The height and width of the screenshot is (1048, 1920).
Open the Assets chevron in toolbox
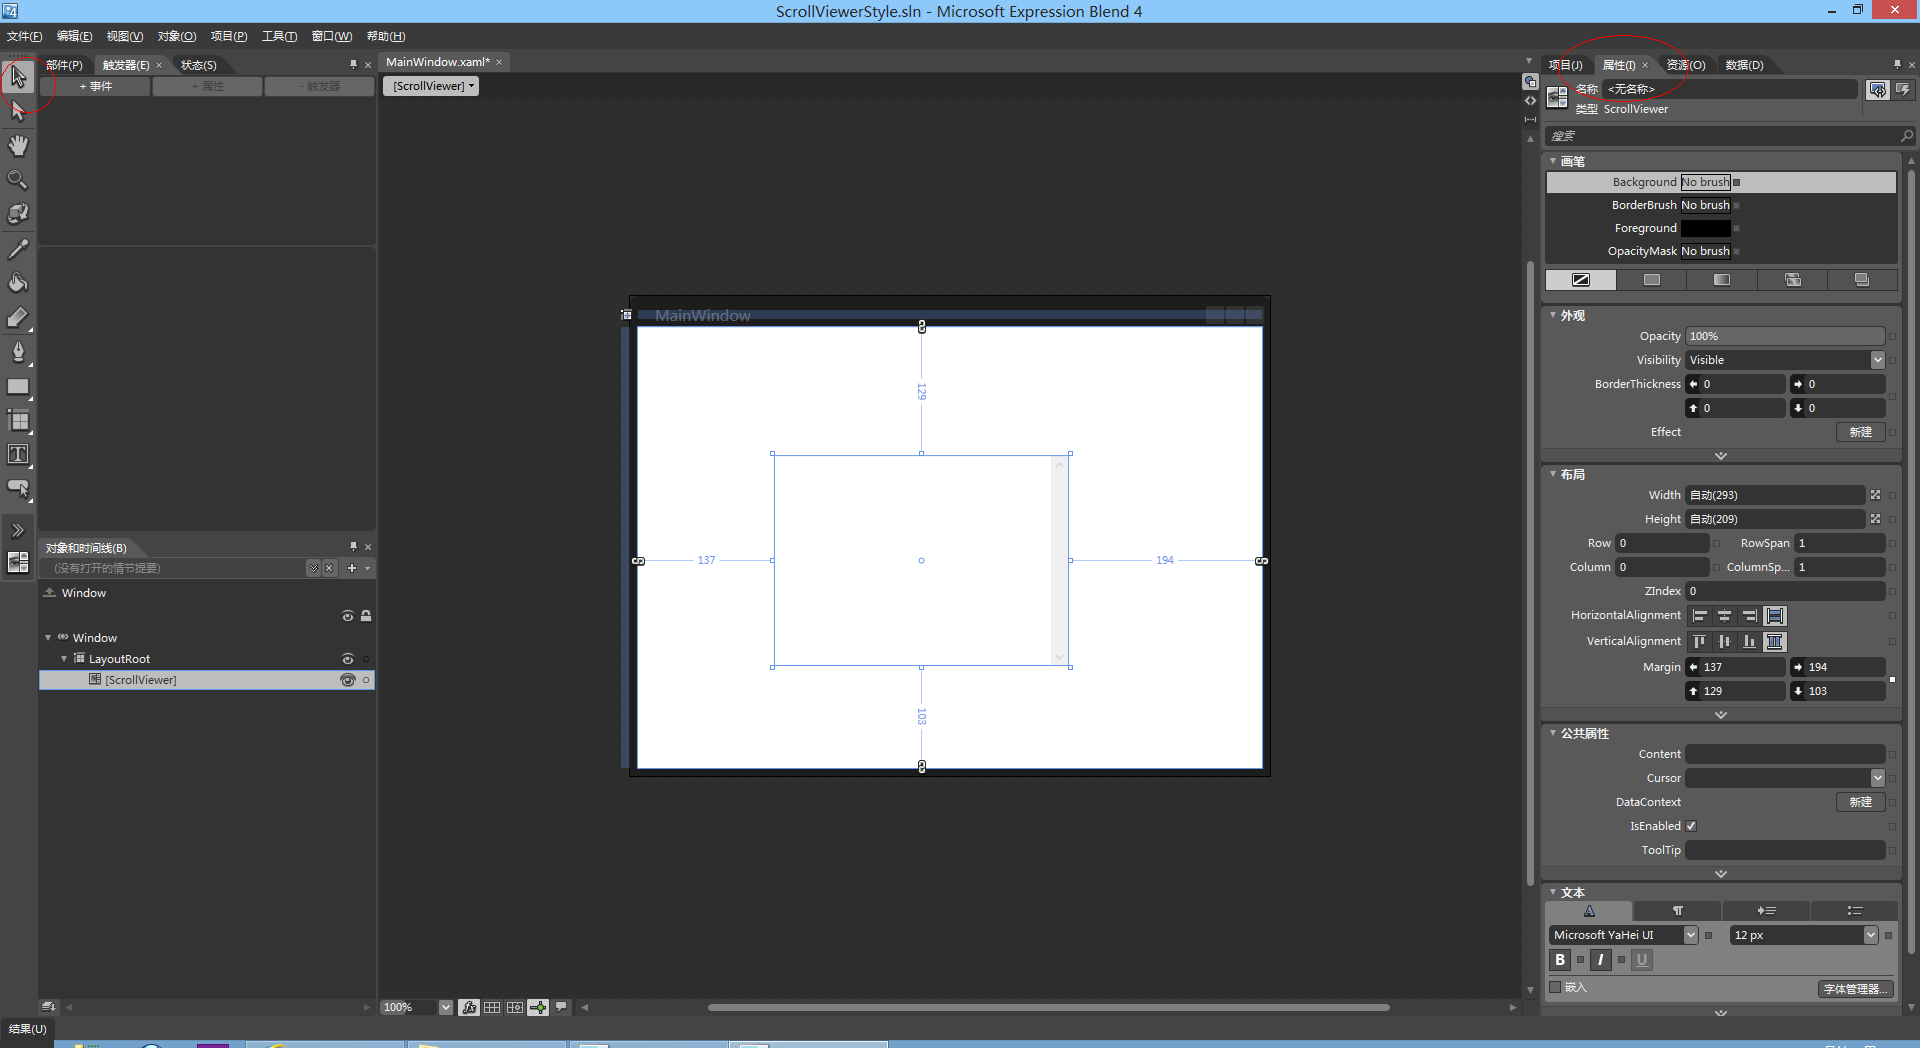coord(18,530)
